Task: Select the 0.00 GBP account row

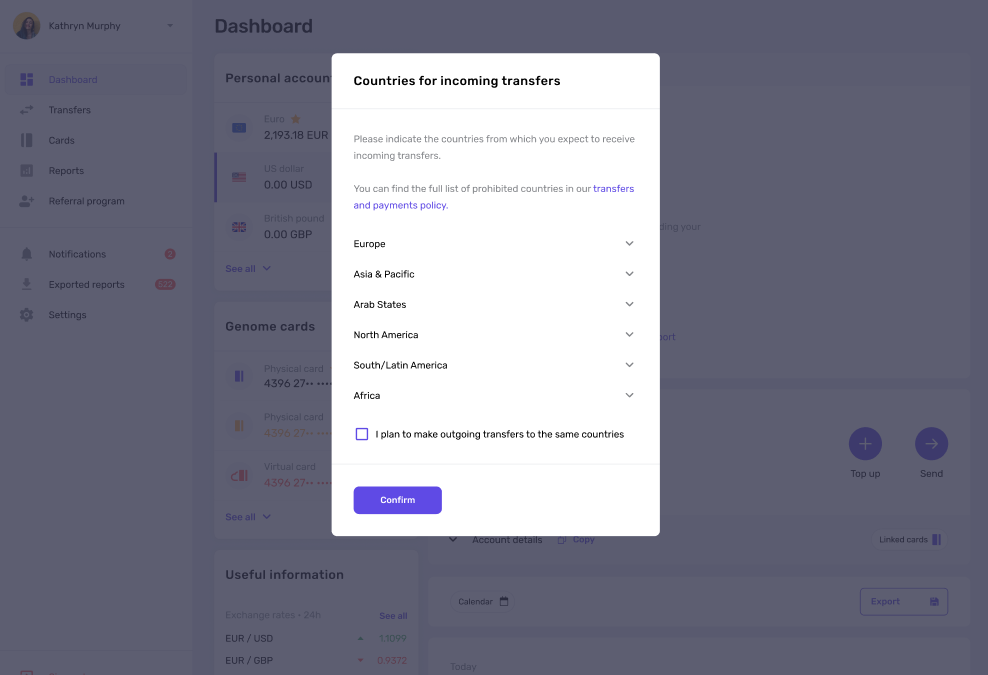Action: point(273,227)
